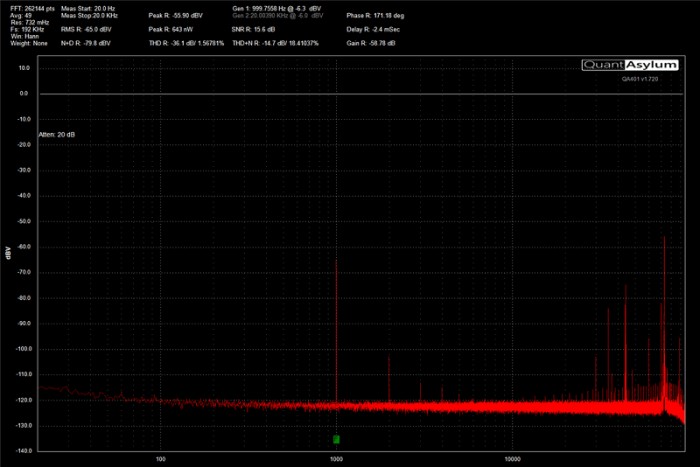Click the dimmed Gen 2 line
Viewport: 700px width, 467px height.
tap(278, 16)
